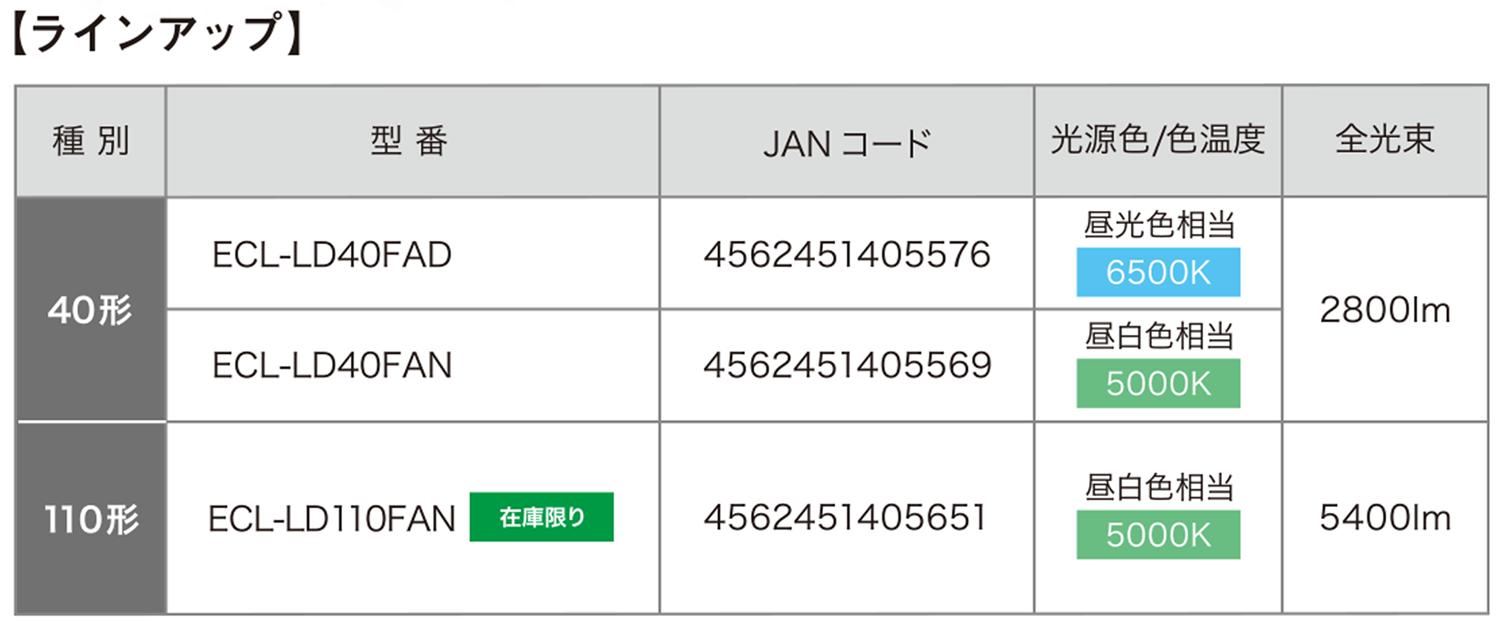Select JAN code 4562451405576
The width and height of the screenshot is (1500, 621).
(x=847, y=255)
